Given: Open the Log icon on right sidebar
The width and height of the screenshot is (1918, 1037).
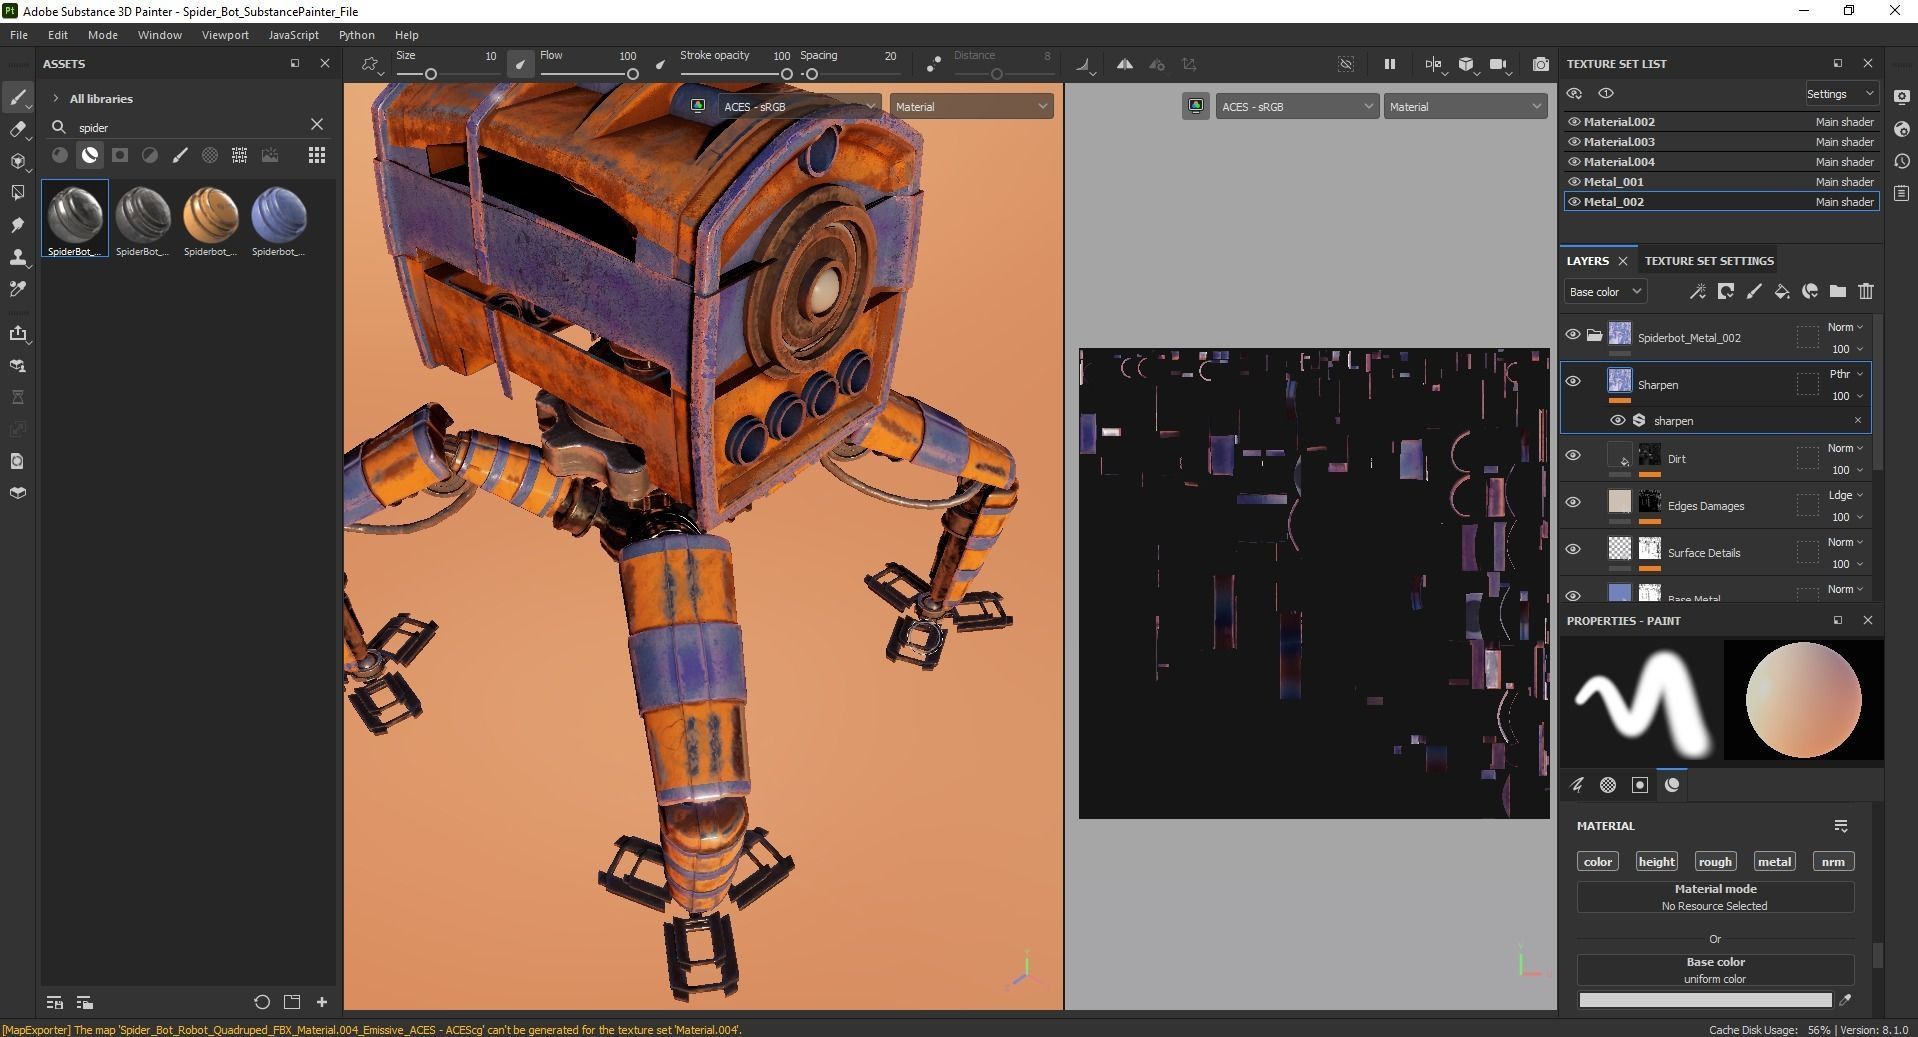Looking at the screenshot, I should (1901, 193).
